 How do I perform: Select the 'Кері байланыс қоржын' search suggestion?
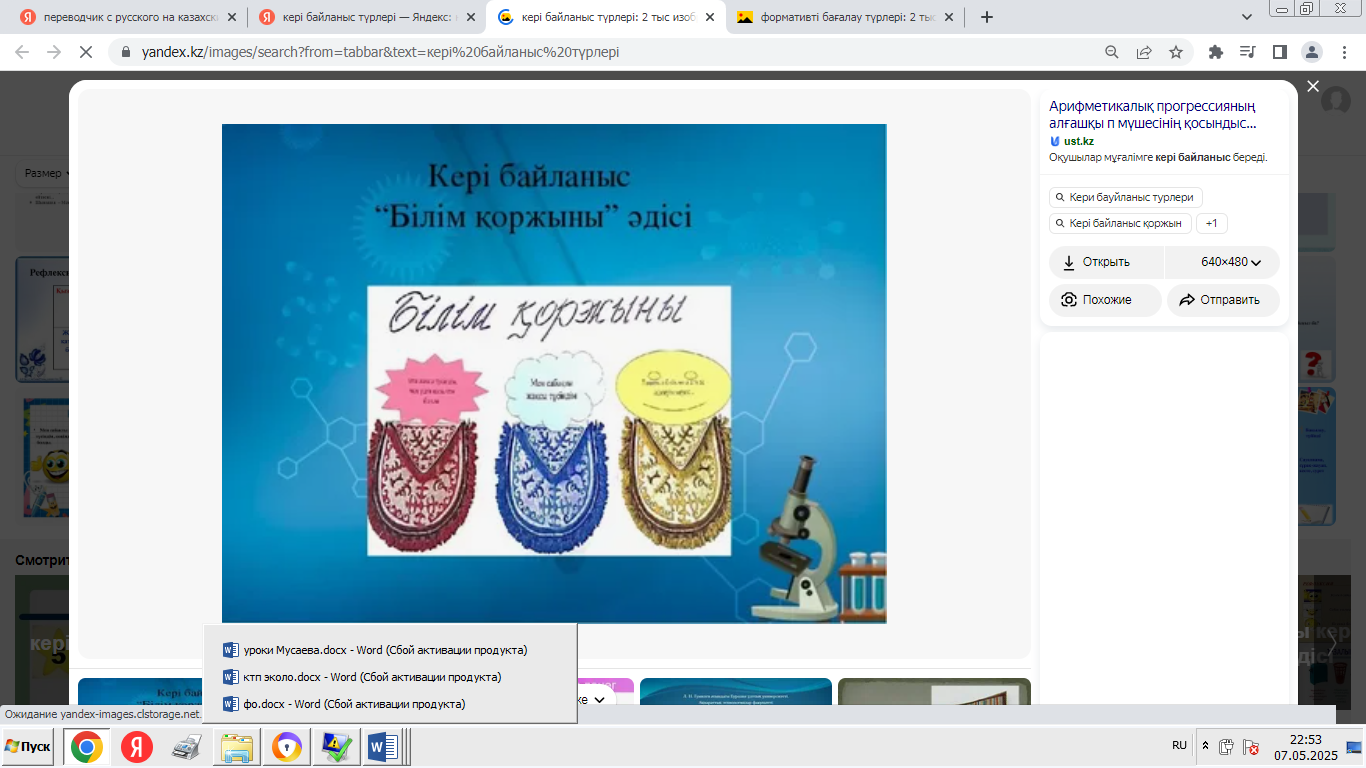(x=1120, y=223)
